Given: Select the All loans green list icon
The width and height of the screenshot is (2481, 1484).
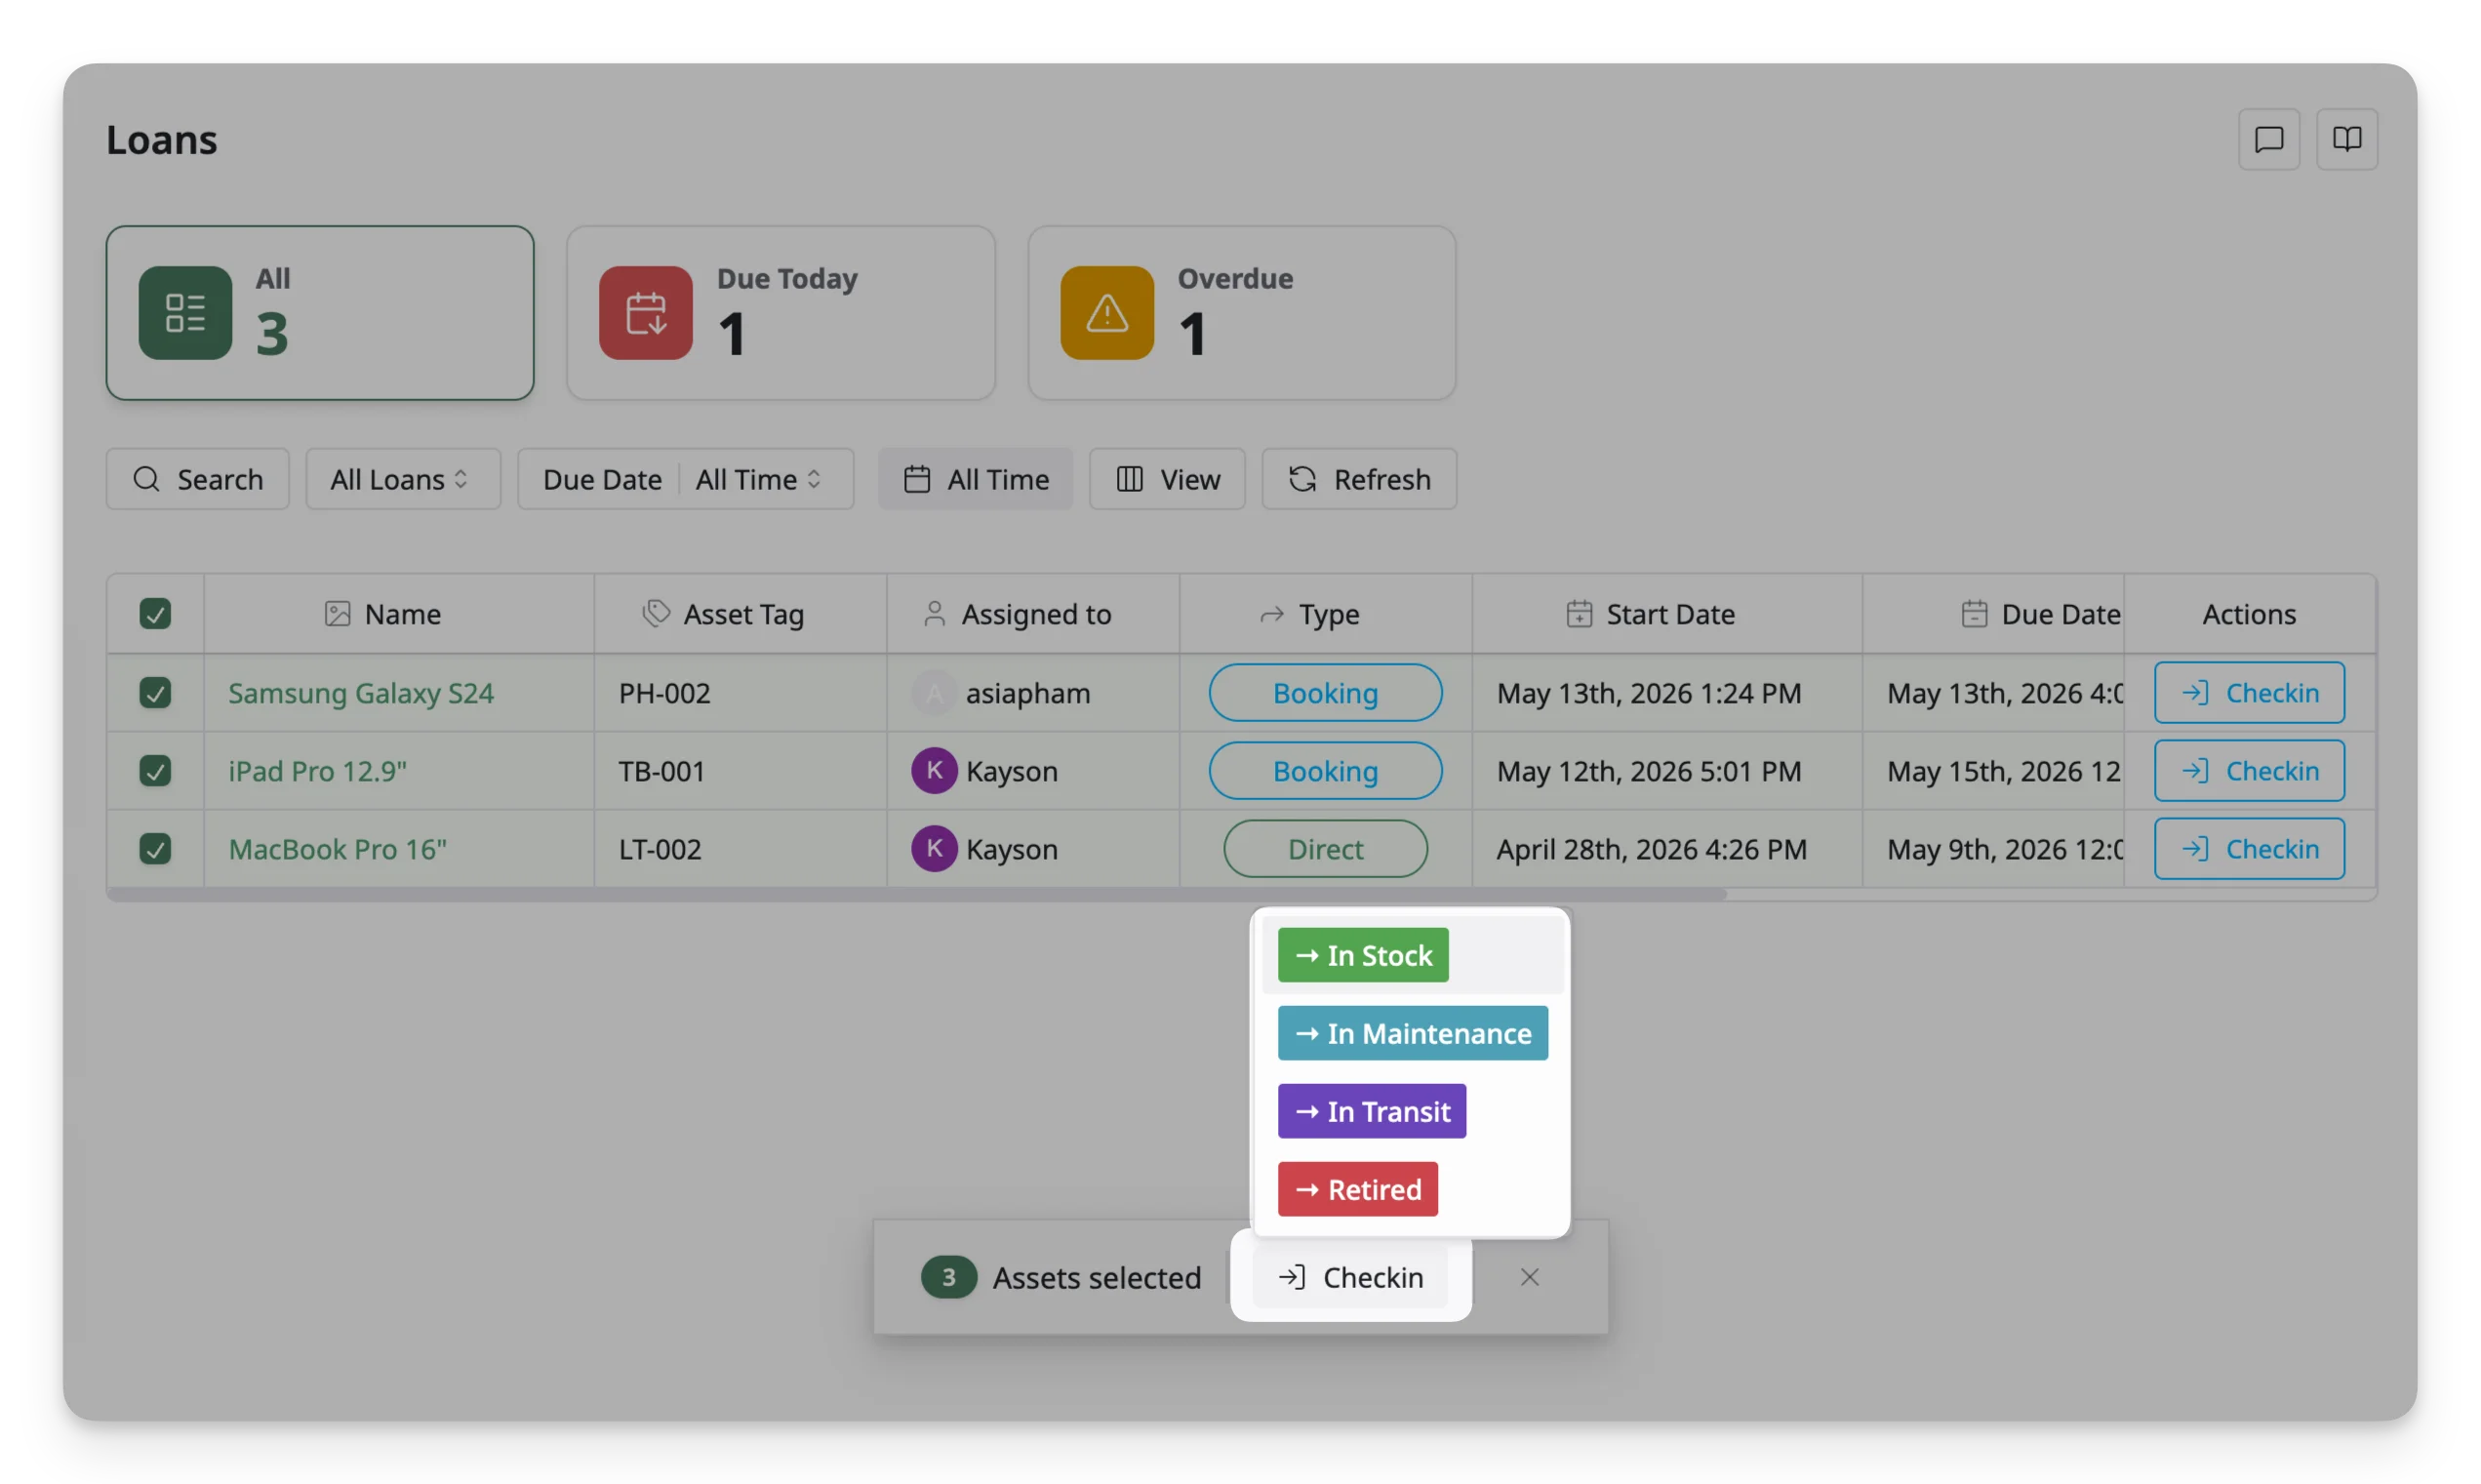Looking at the screenshot, I should (185, 313).
